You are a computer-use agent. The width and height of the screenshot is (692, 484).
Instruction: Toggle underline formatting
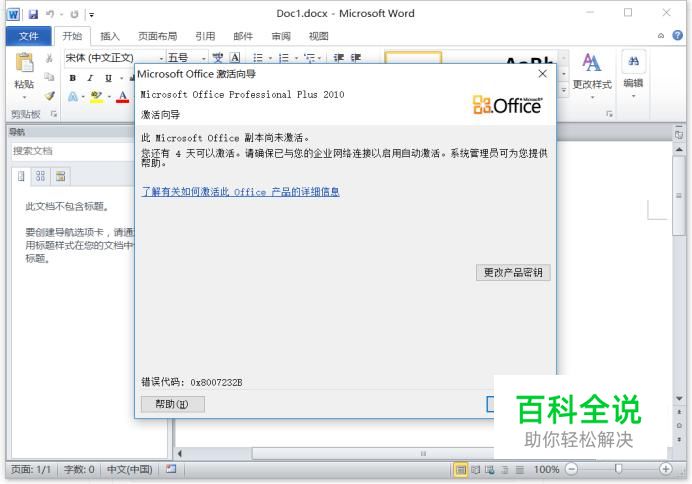(108, 78)
